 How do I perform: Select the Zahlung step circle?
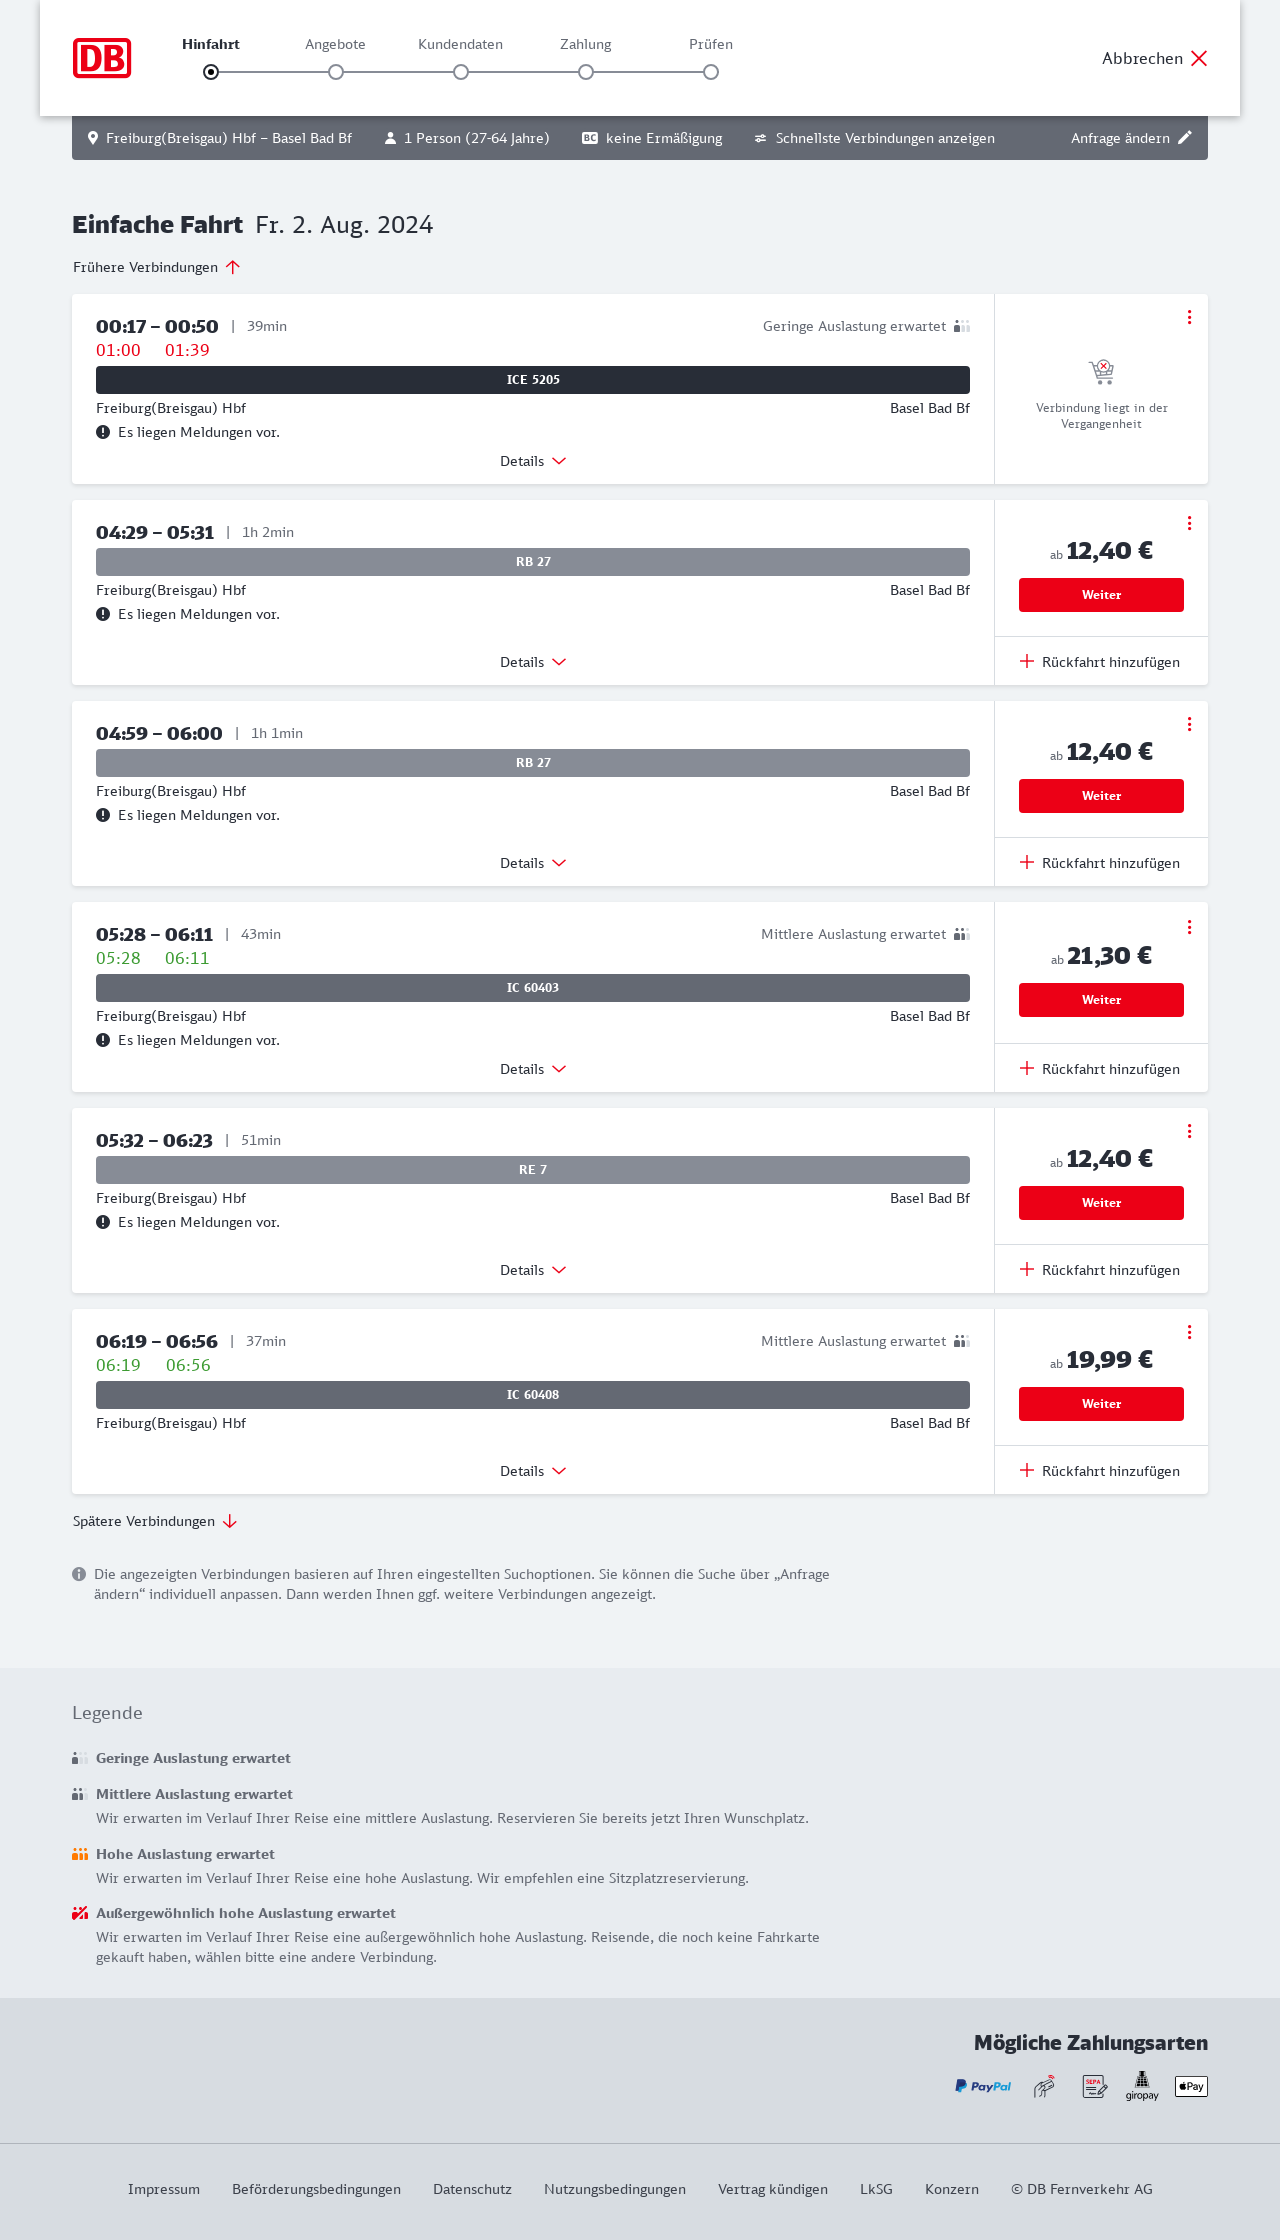click(586, 72)
